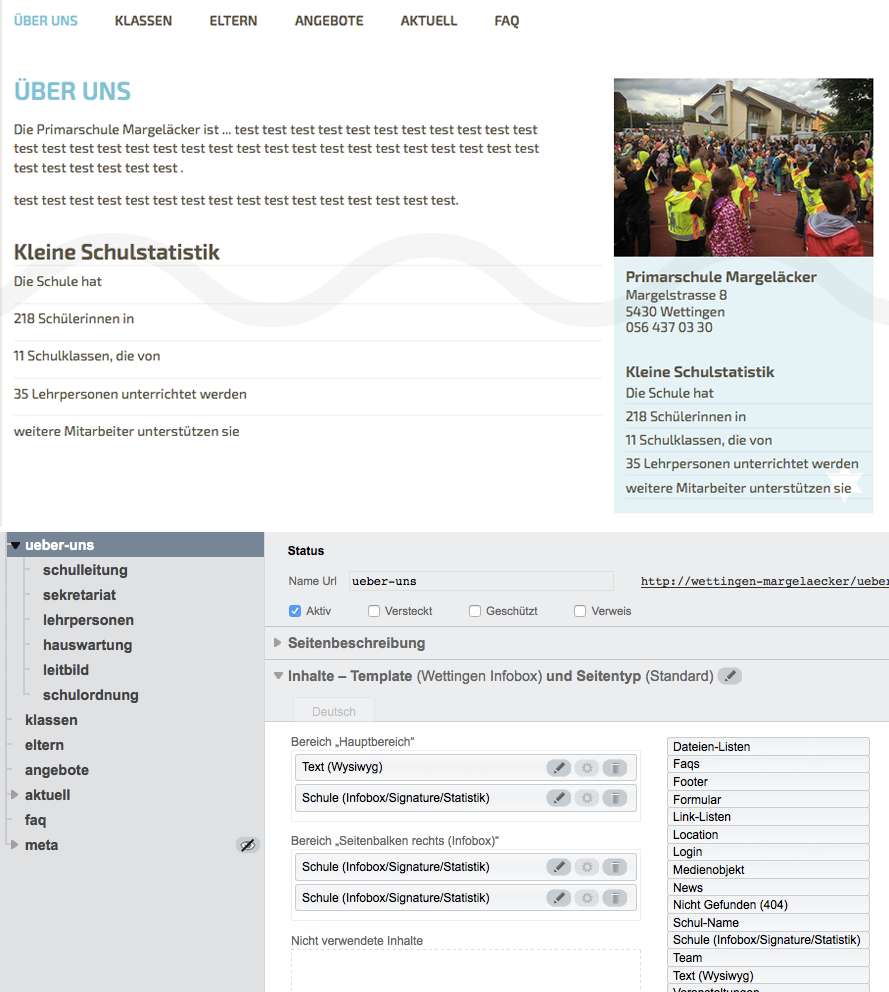Toggle hidden-eye icon on meta page
This screenshot has width=889, height=992.
[247, 845]
